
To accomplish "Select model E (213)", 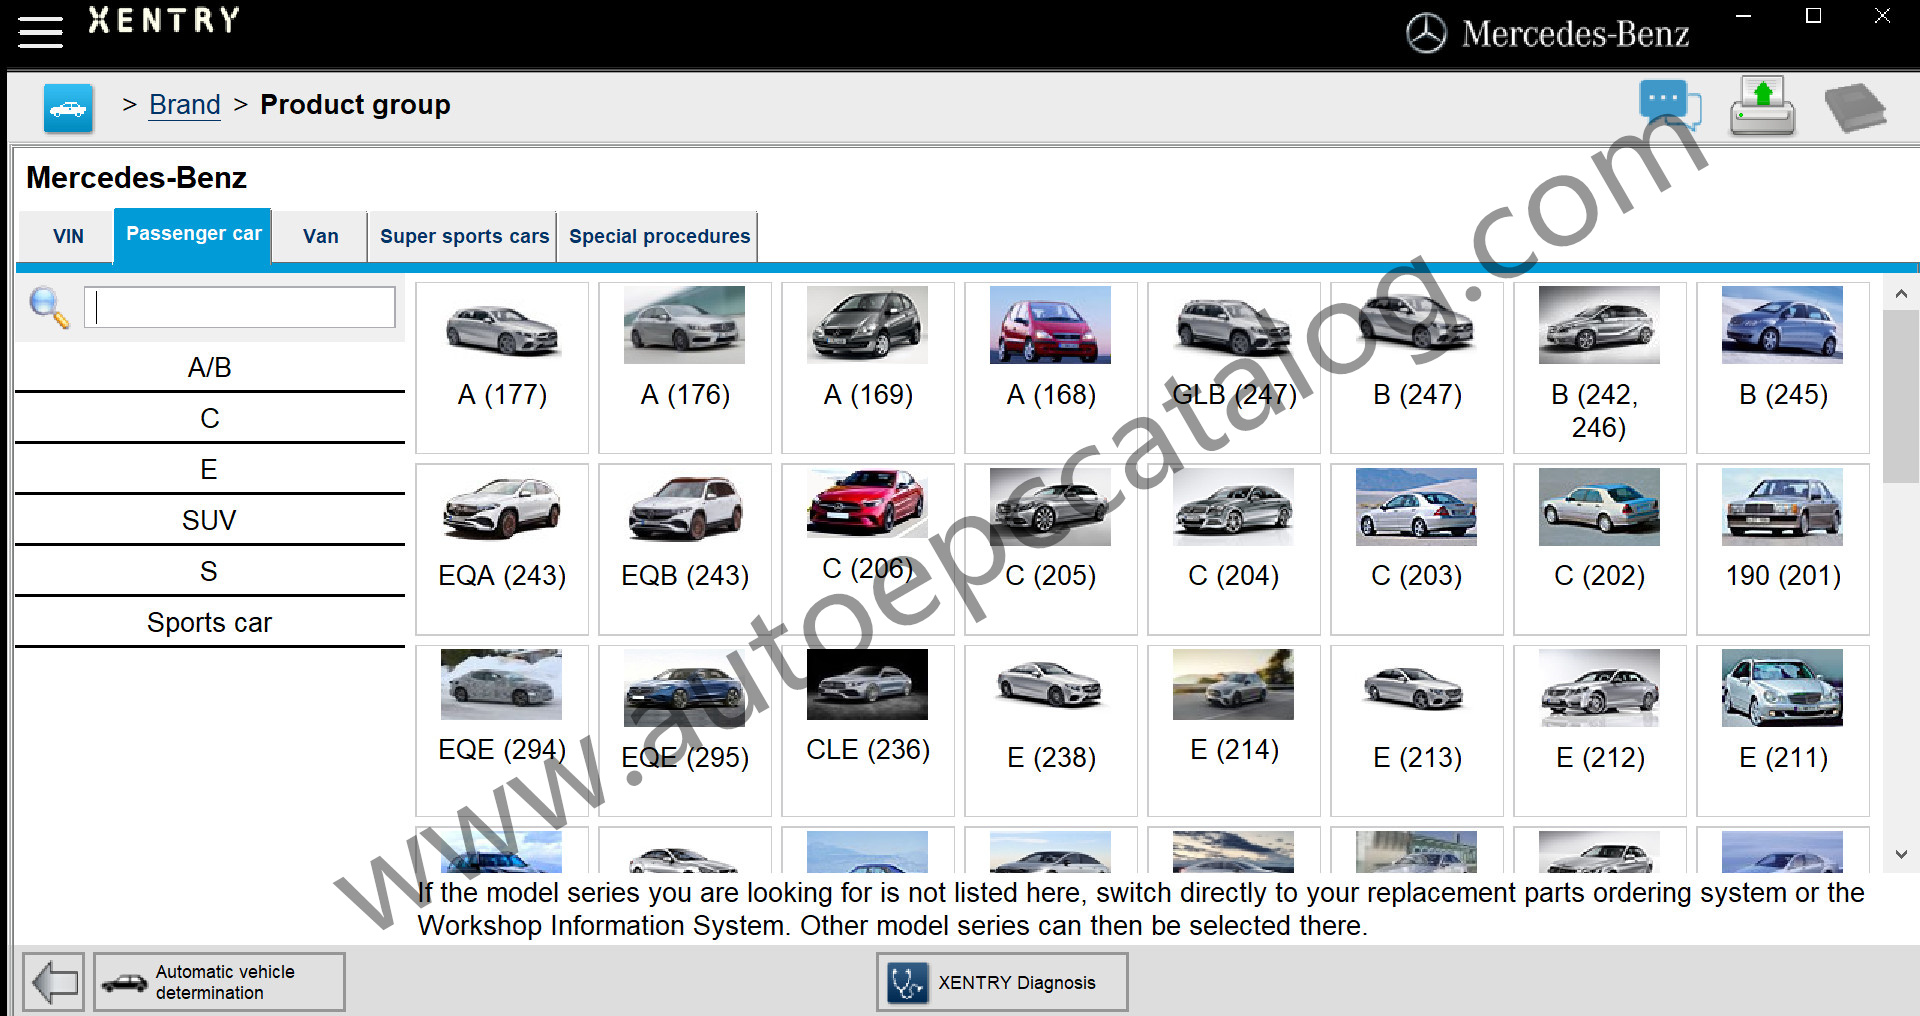I will 1417,731.
